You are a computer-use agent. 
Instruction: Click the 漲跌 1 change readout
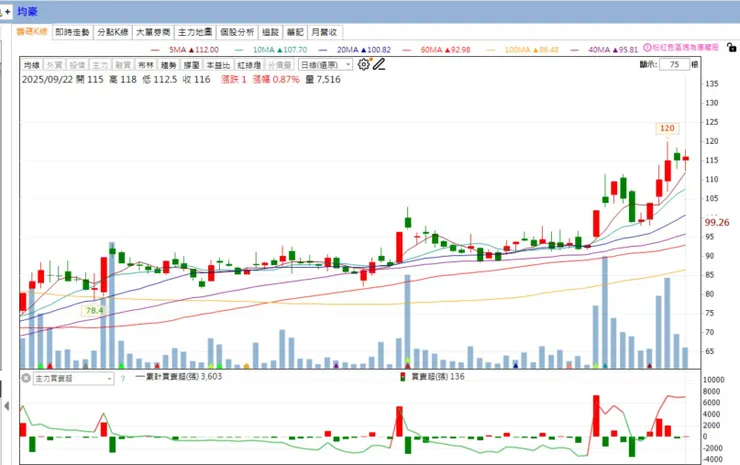[234, 79]
